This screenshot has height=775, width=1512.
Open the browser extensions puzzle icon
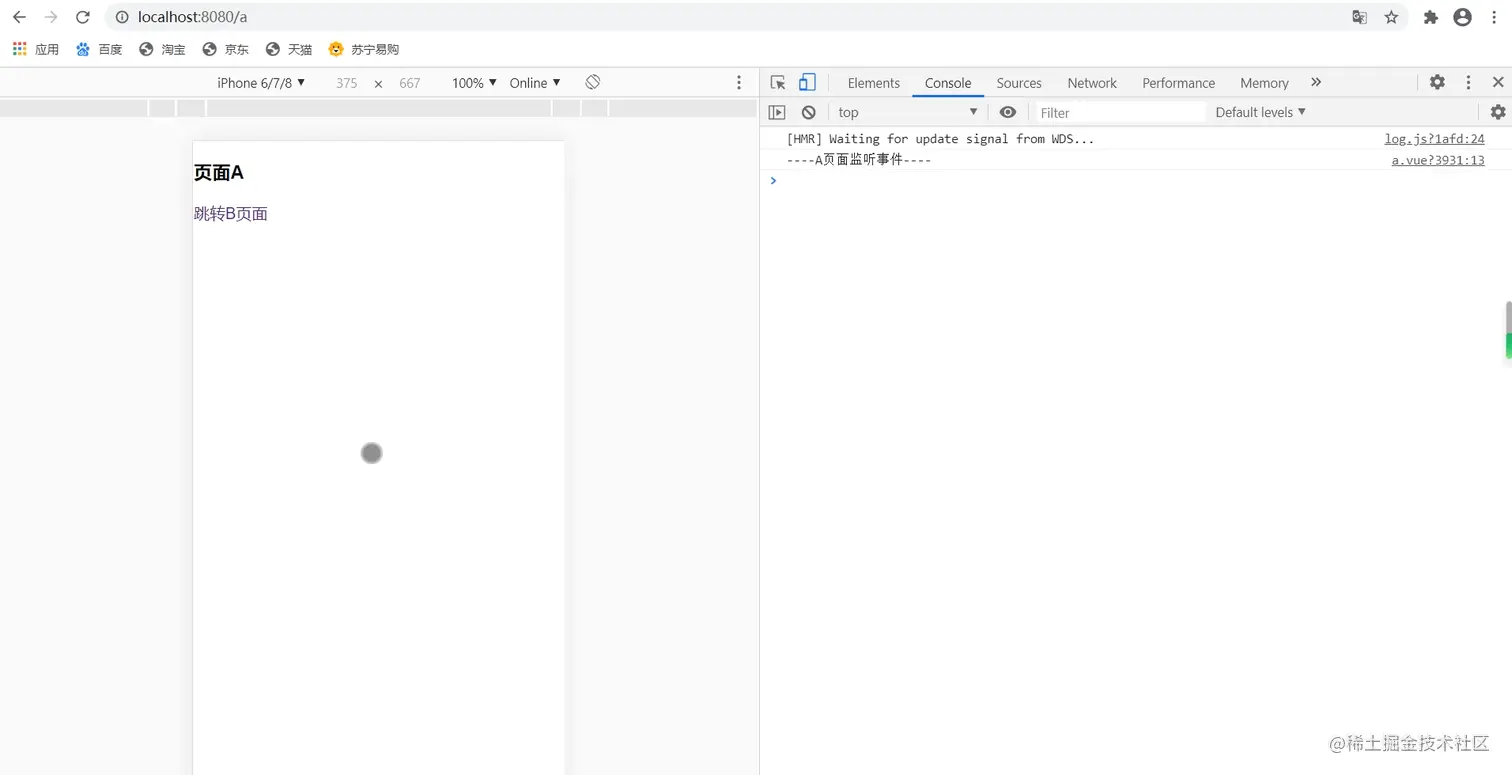[x=1431, y=17]
